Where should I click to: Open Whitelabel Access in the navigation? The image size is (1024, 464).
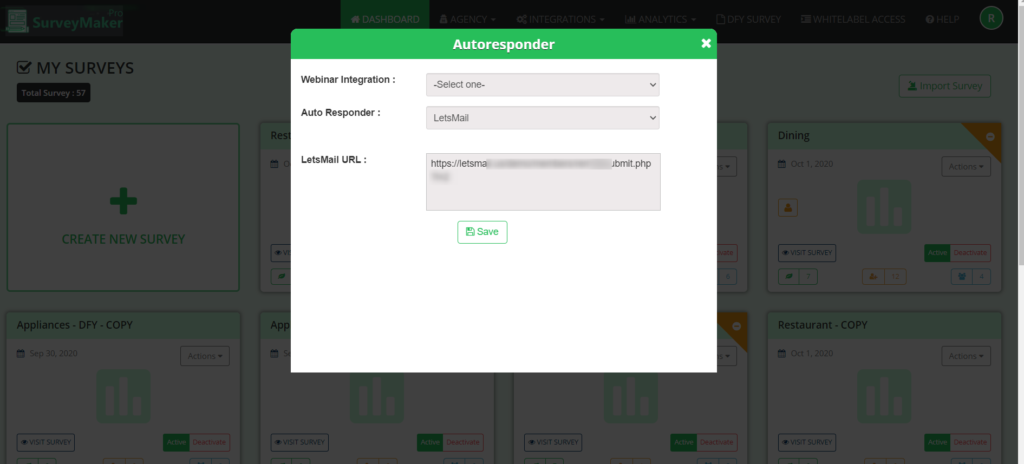pos(853,20)
